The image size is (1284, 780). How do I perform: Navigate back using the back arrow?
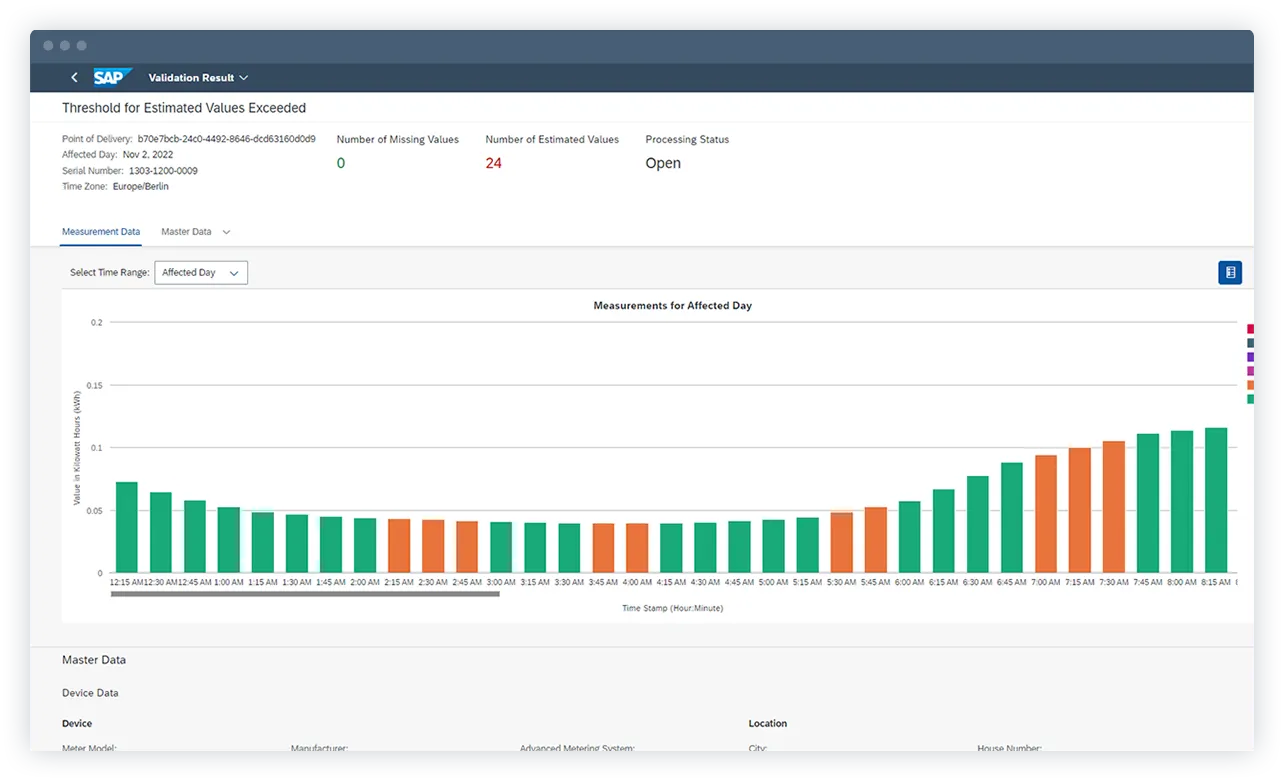pyautogui.click(x=74, y=77)
